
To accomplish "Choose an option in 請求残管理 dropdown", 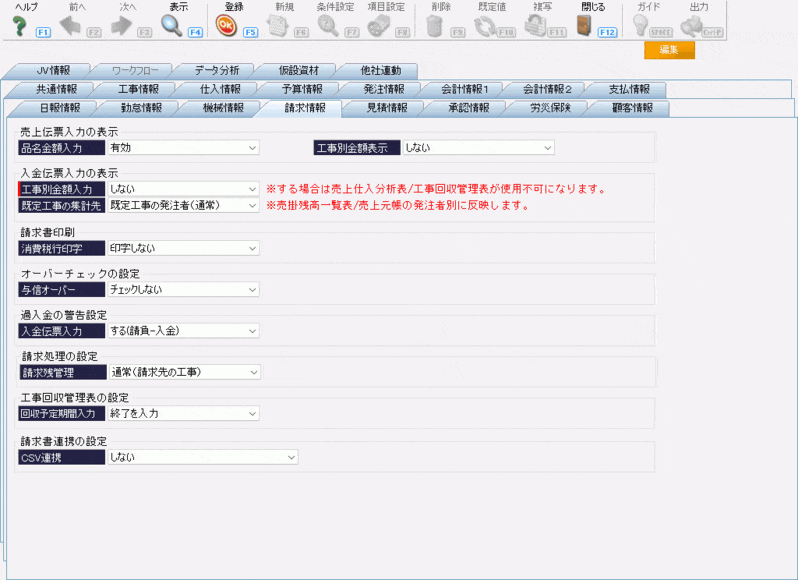I will pos(182,373).
